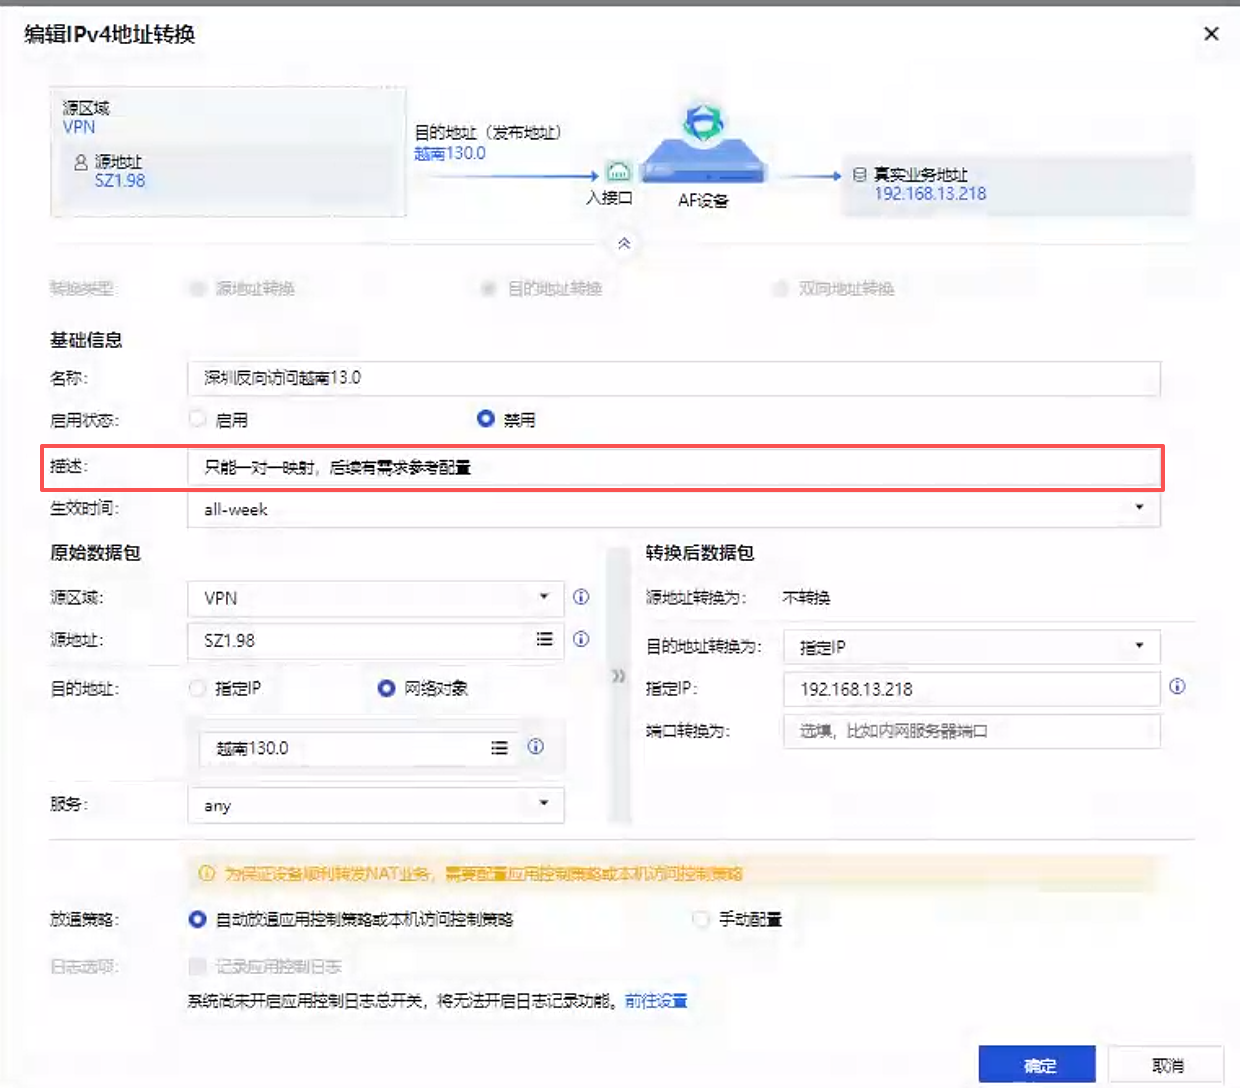Click the info icon beside 源地址 field
1240x1088 pixels.
pyautogui.click(x=581, y=639)
